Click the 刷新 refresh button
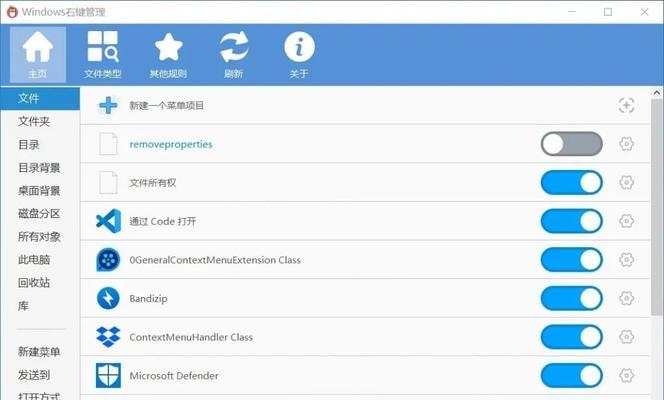This screenshot has height=400, width=664. [x=233, y=55]
